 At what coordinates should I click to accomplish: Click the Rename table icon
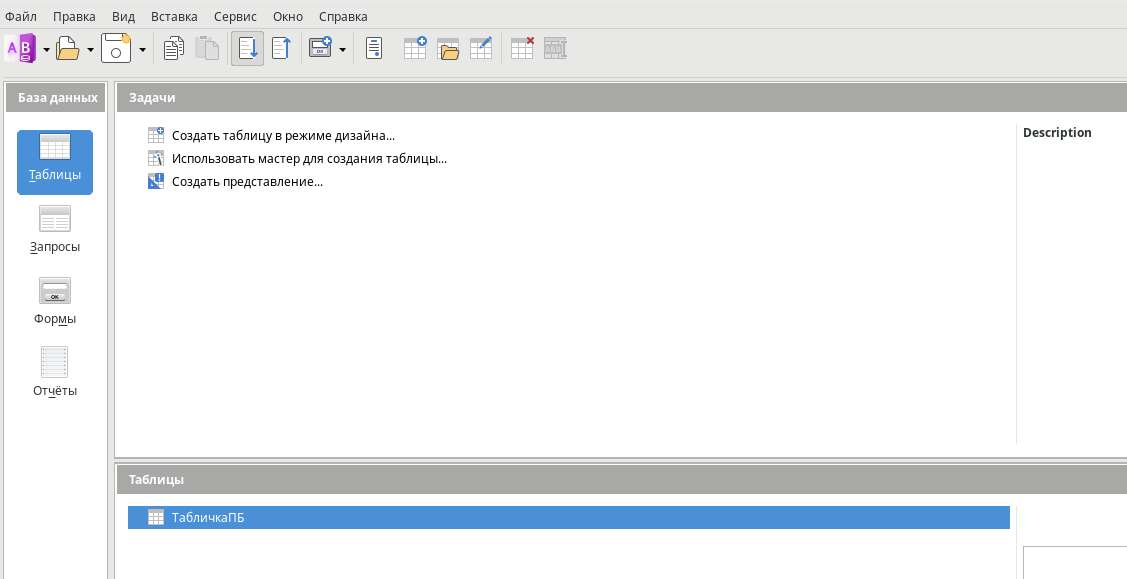pos(555,49)
